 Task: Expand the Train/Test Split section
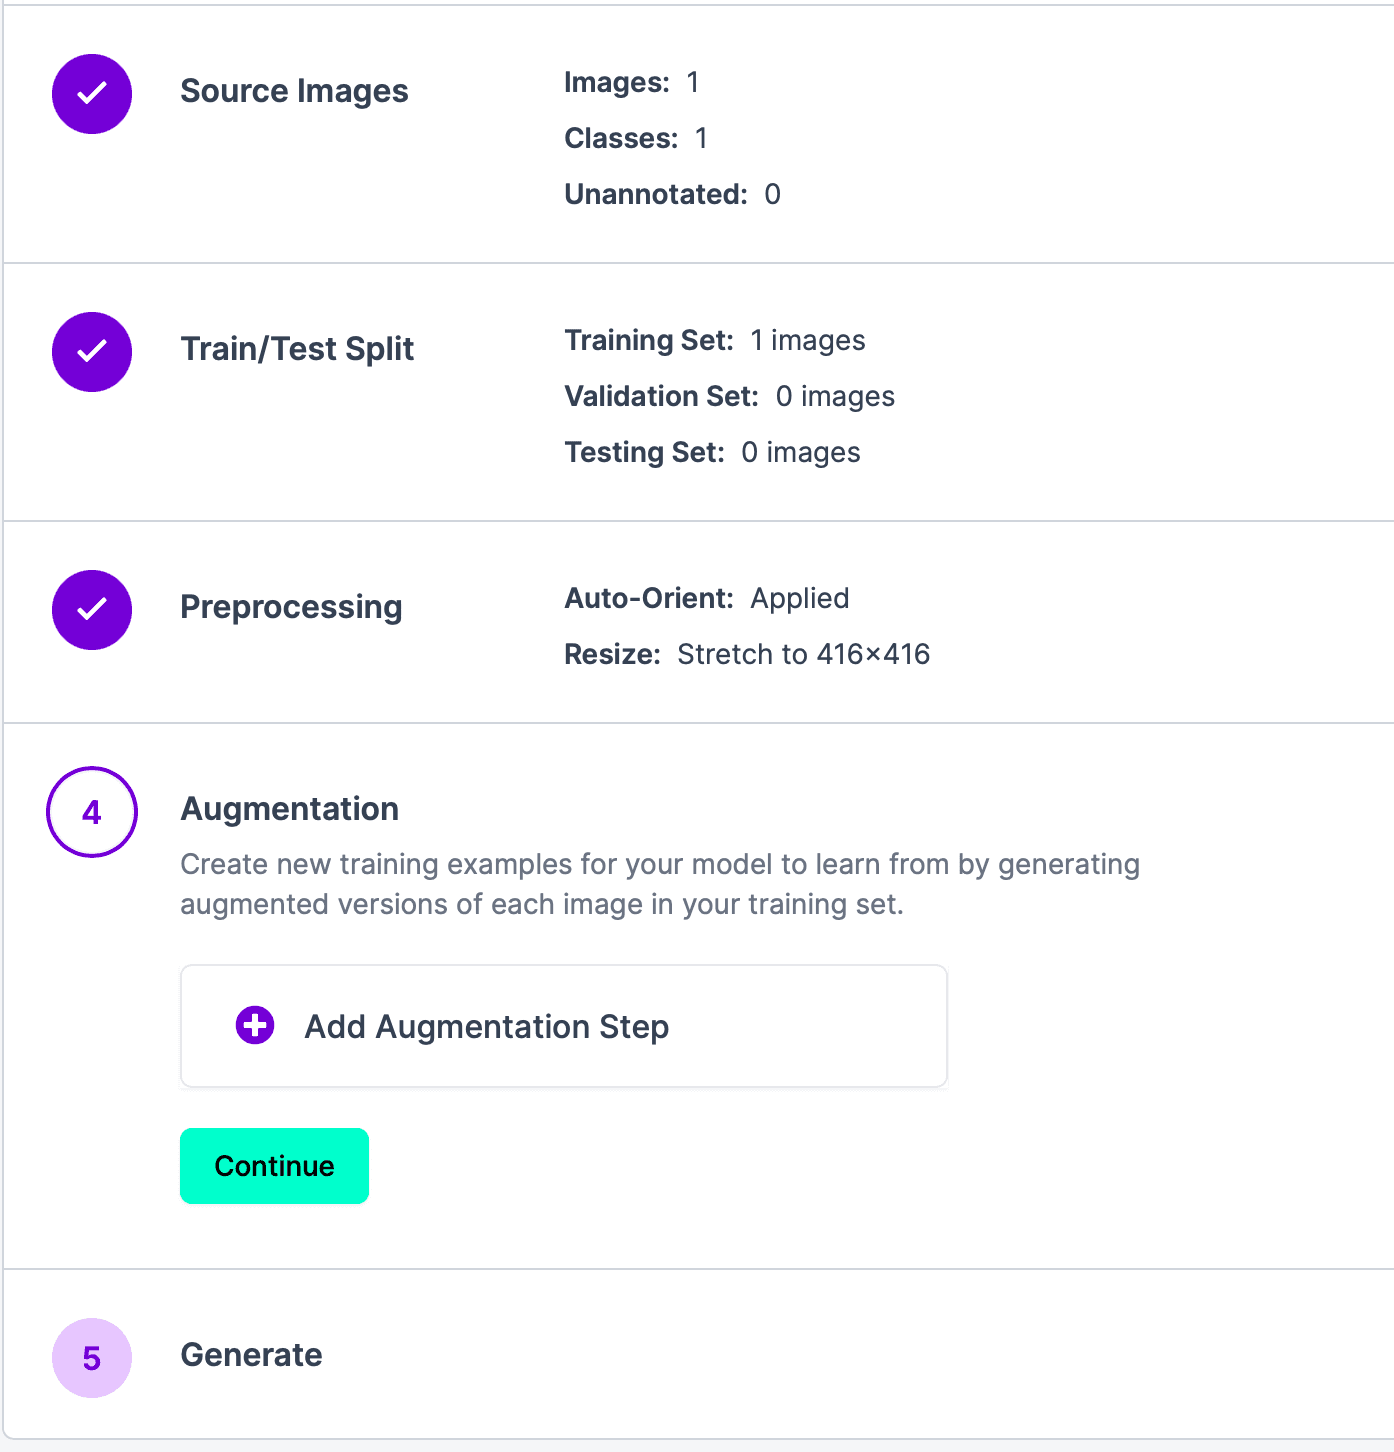tap(297, 349)
